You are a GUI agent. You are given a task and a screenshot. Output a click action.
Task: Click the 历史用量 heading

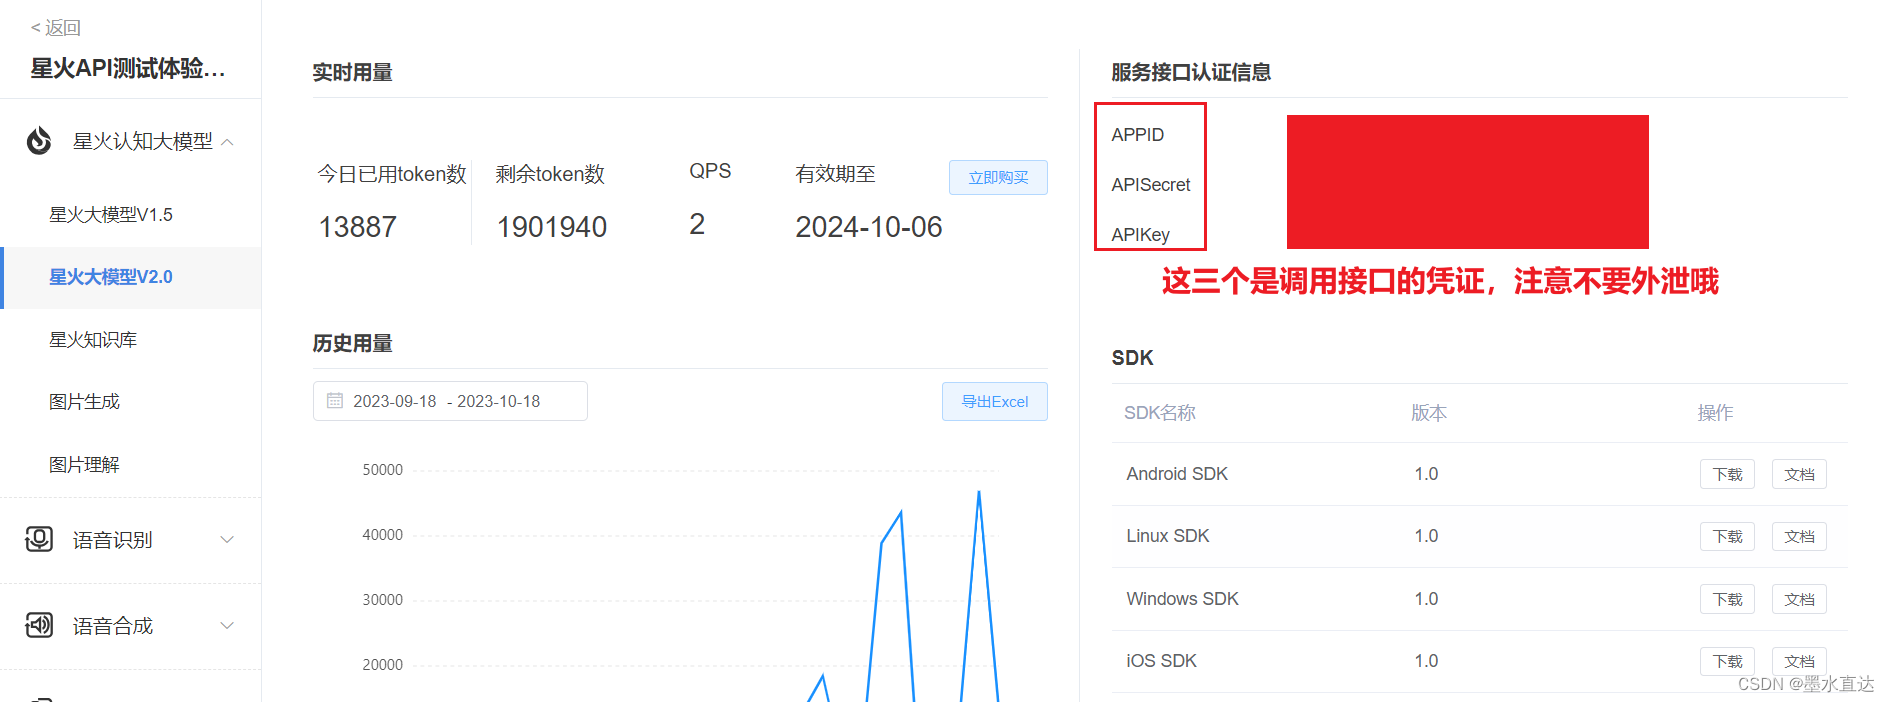[352, 343]
